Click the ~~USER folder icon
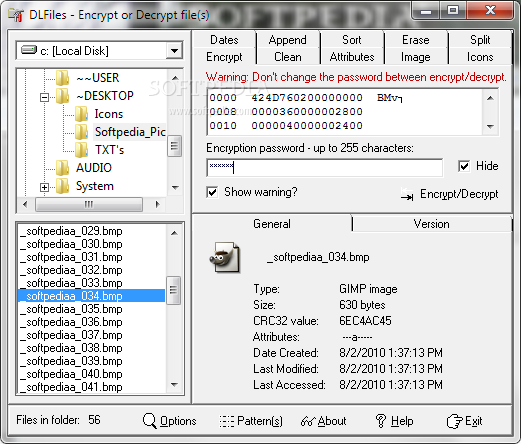 pyautogui.click(x=63, y=78)
